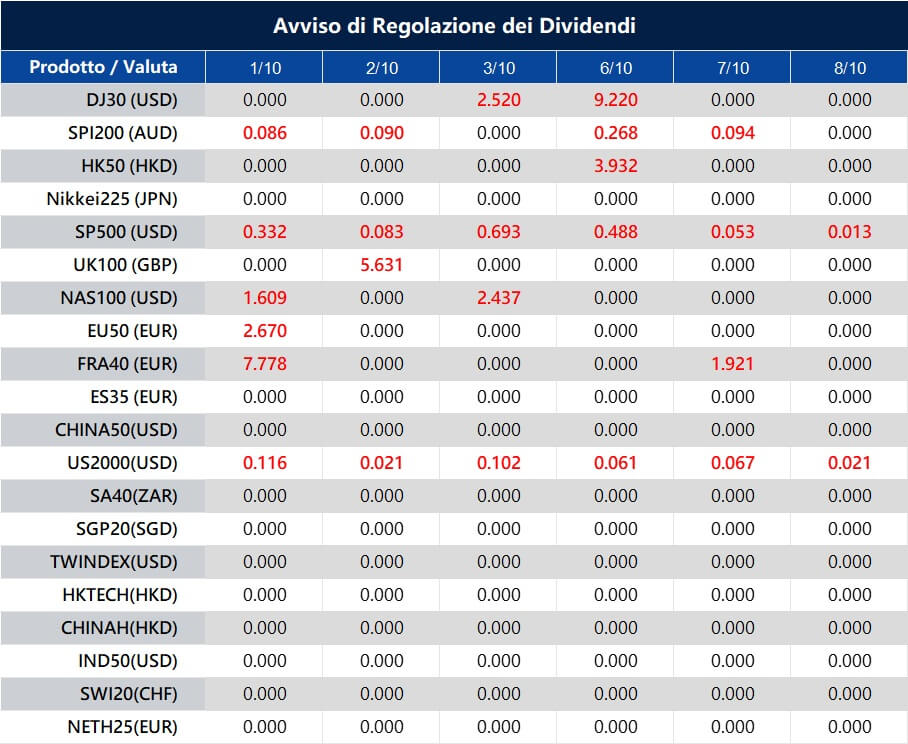Click the 0.693 value in SP500 row
This screenshot has height=744, width=908.
pyautogui.click(x=498, y=232)
